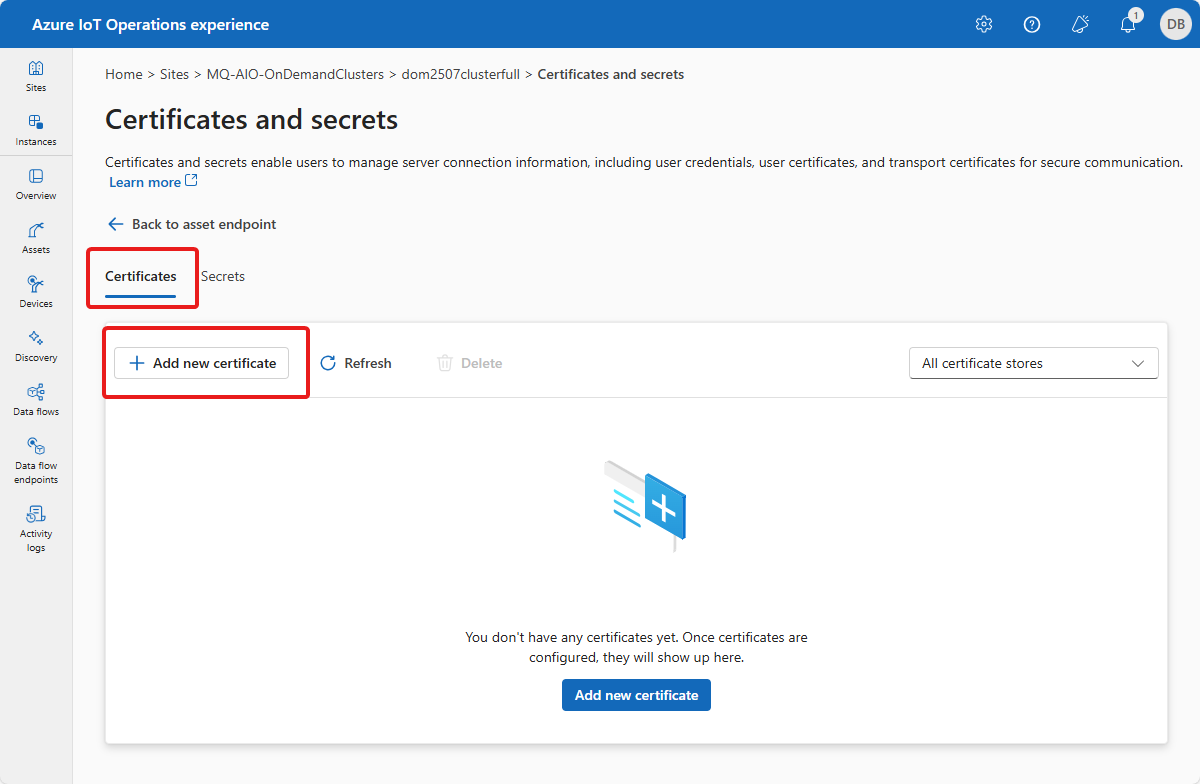Navigate to Data flow endpoints
The image size is (1200, 784).
(36, 460)
